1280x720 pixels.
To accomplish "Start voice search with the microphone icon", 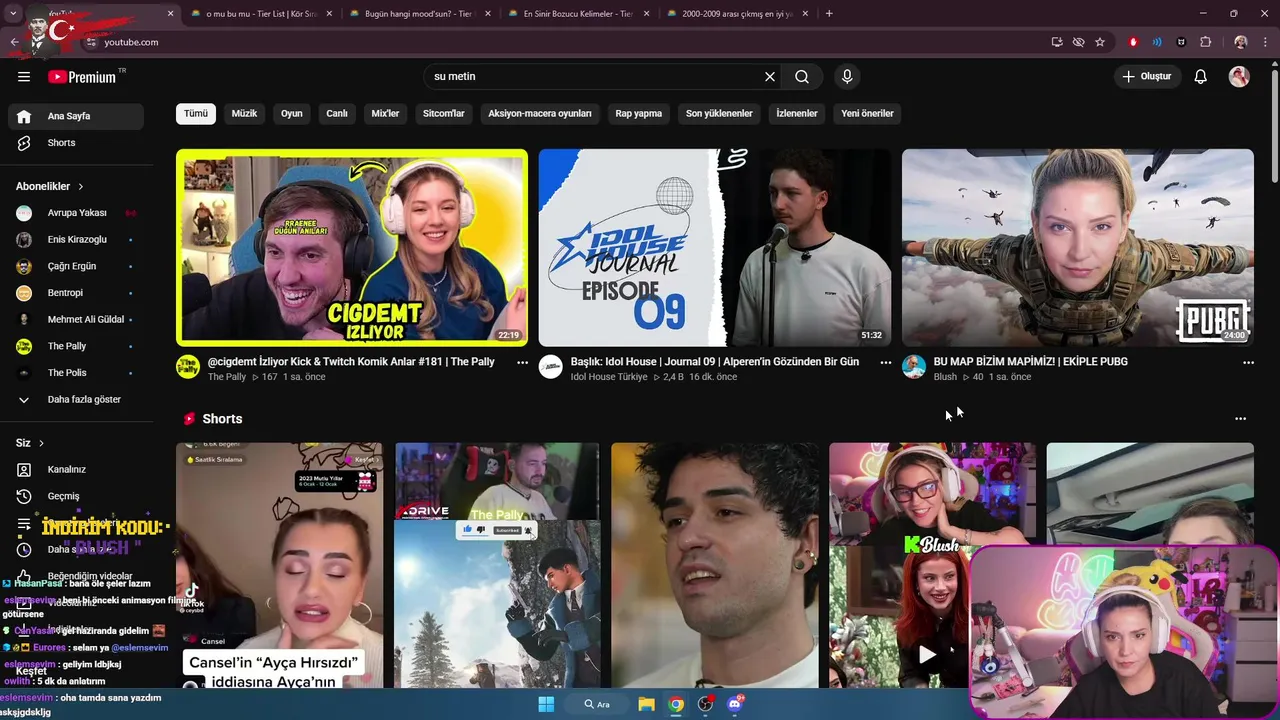I will (x=847, y=77).
